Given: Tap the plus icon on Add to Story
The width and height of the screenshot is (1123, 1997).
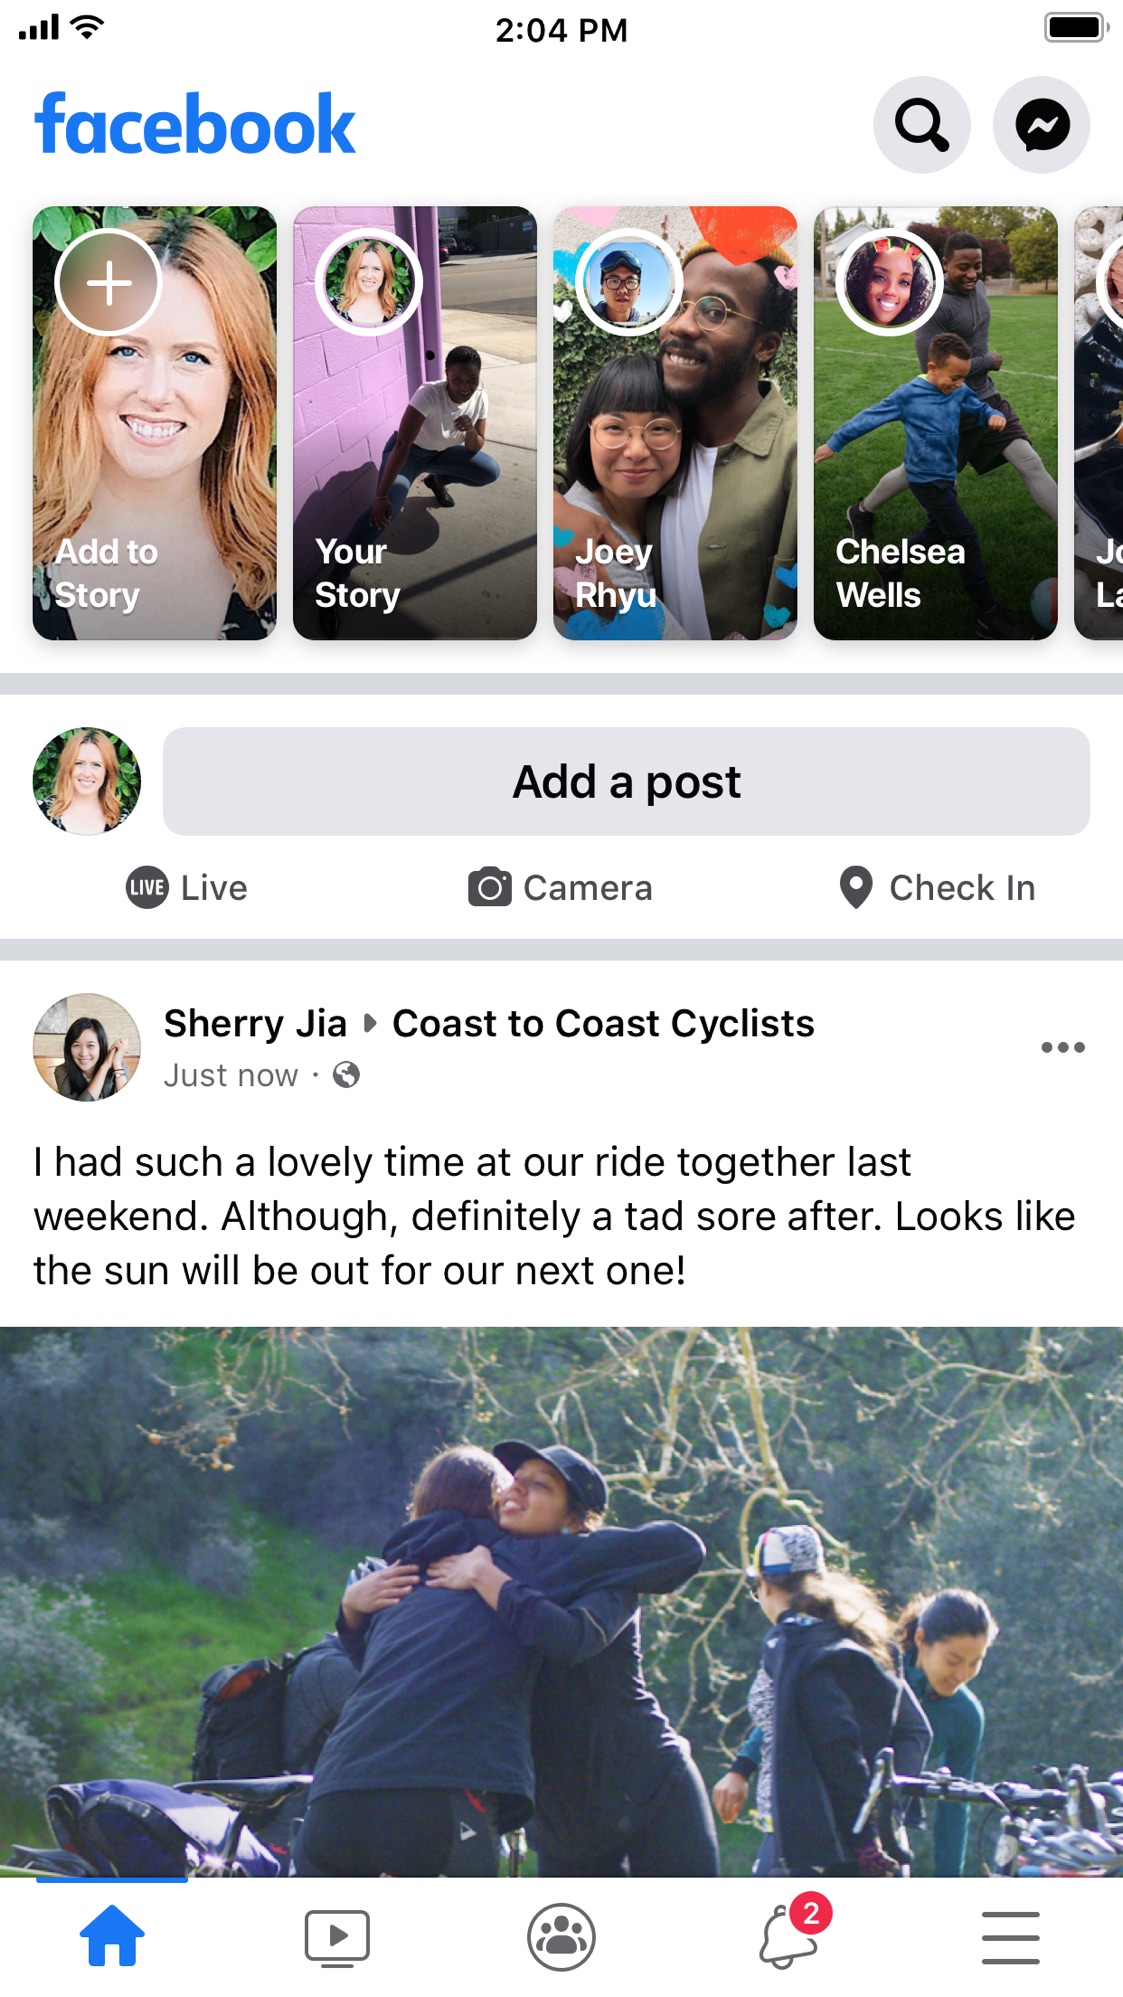Looking at the screenshot, I should pyautogui.click(x=109, y=283).
